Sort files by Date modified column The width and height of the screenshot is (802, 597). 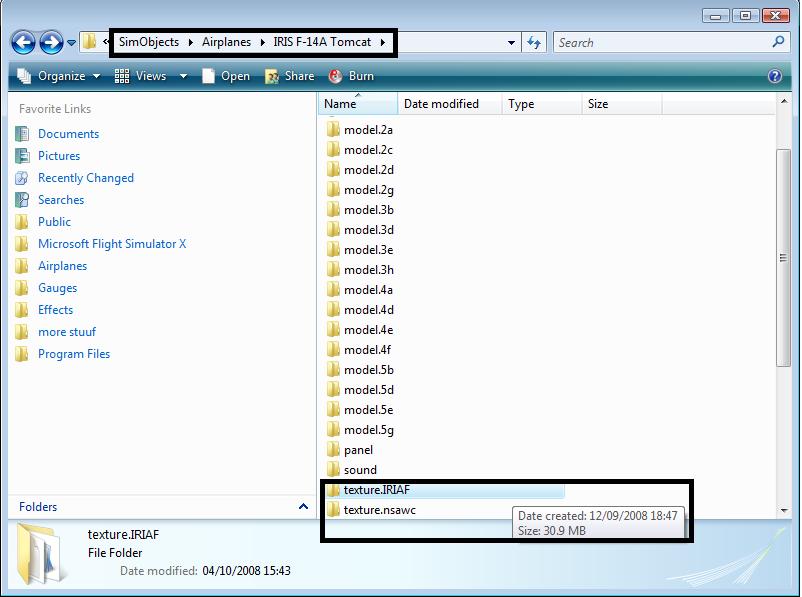pyautogui.click(x=441, y=104)
